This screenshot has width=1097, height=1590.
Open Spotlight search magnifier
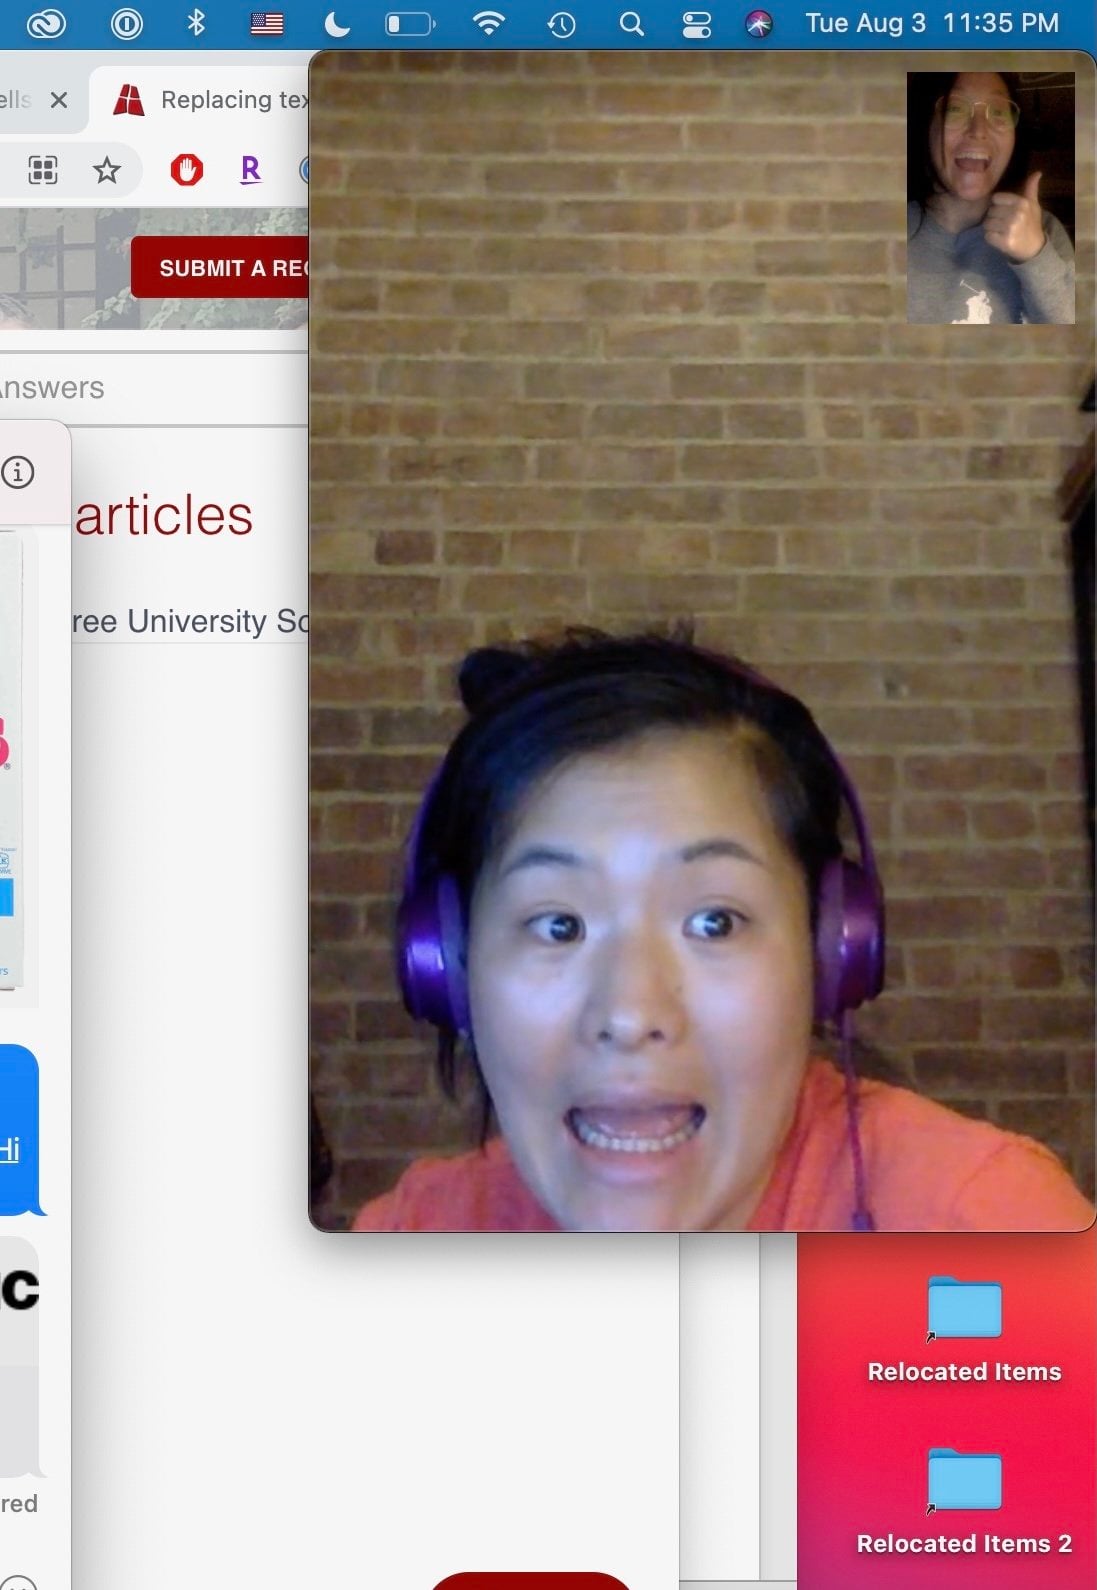coord(631,23)
